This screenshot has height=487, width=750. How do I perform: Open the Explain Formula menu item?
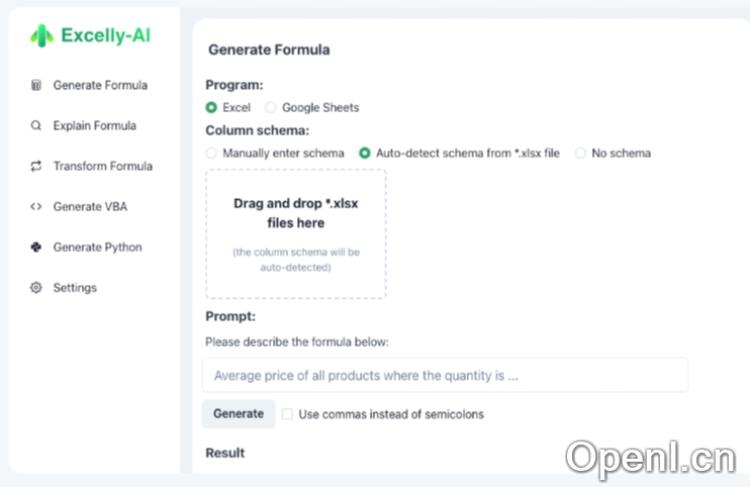pyautogui.click(x=95, y=126)
